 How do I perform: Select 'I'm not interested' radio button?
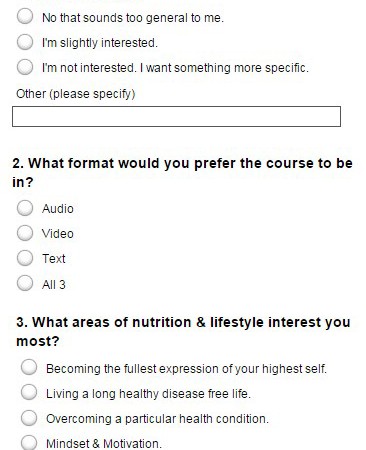coord(25,67)
